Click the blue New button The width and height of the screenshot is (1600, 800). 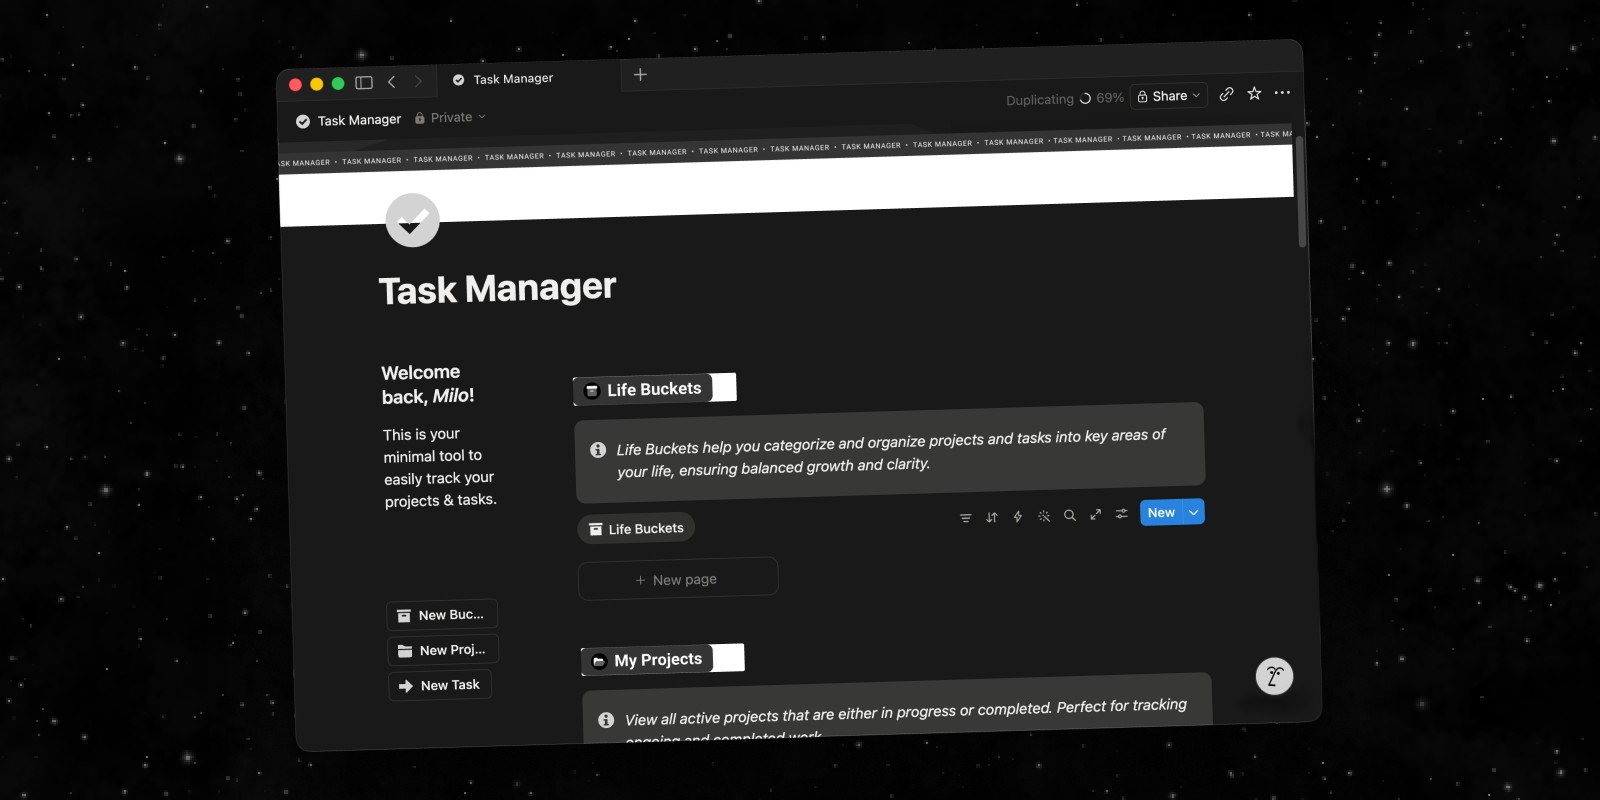pyautogui.click(x=1160, y=513)
